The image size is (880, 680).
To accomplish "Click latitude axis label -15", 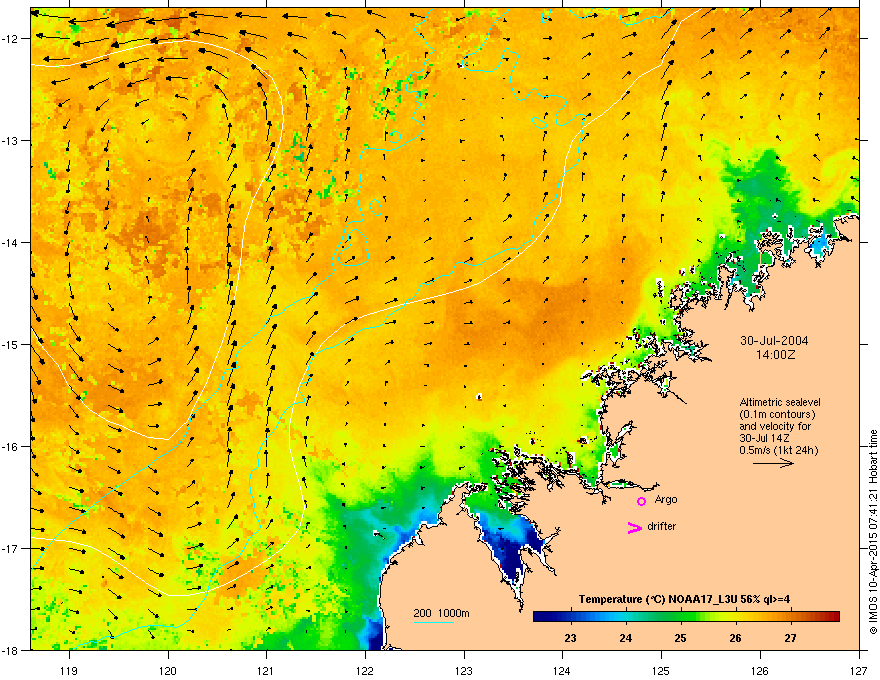I will (x=11, y=344).
